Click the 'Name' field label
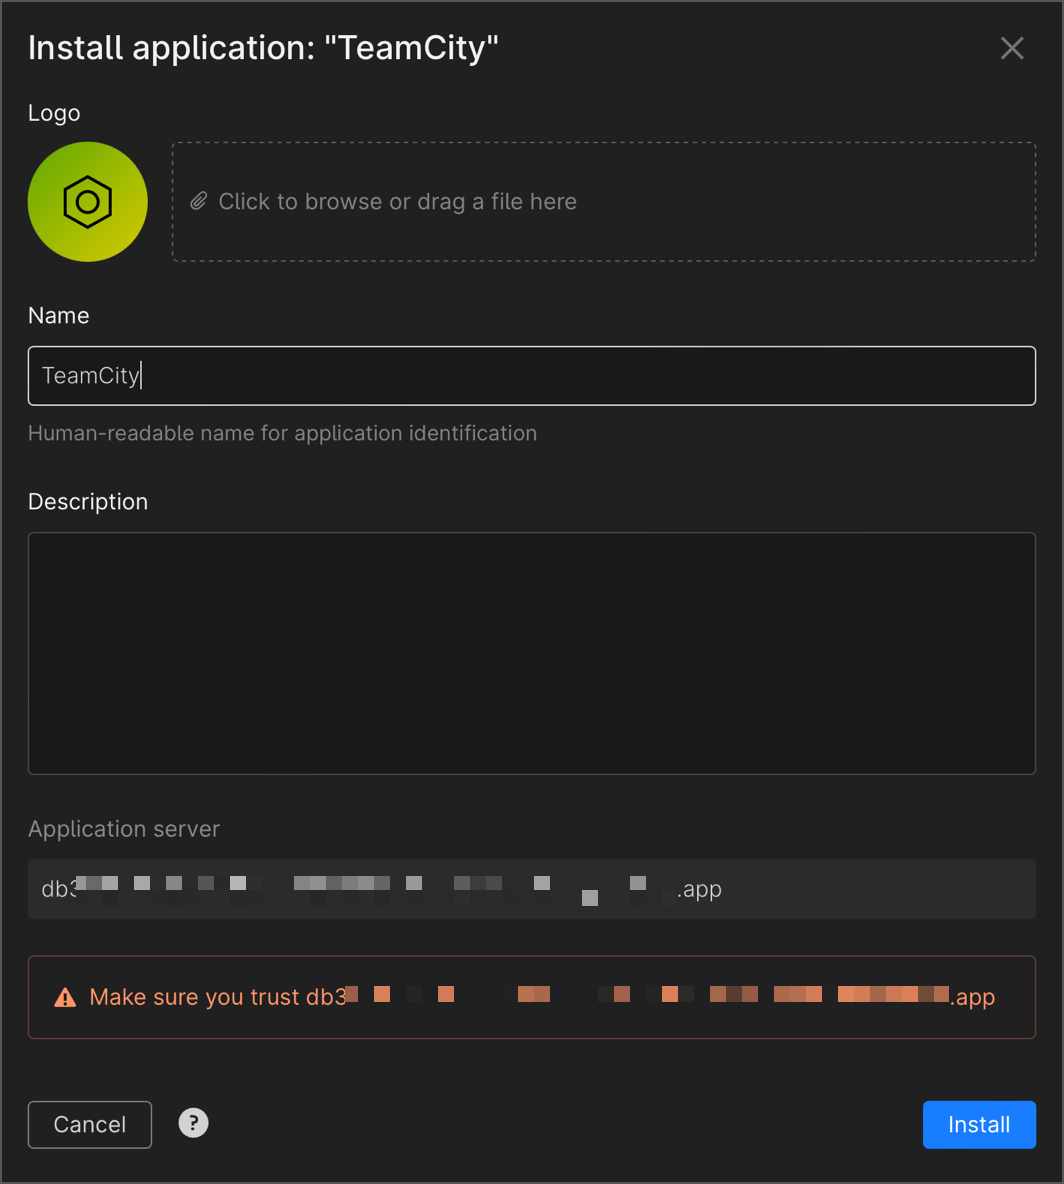 click(x=58, y=315)
